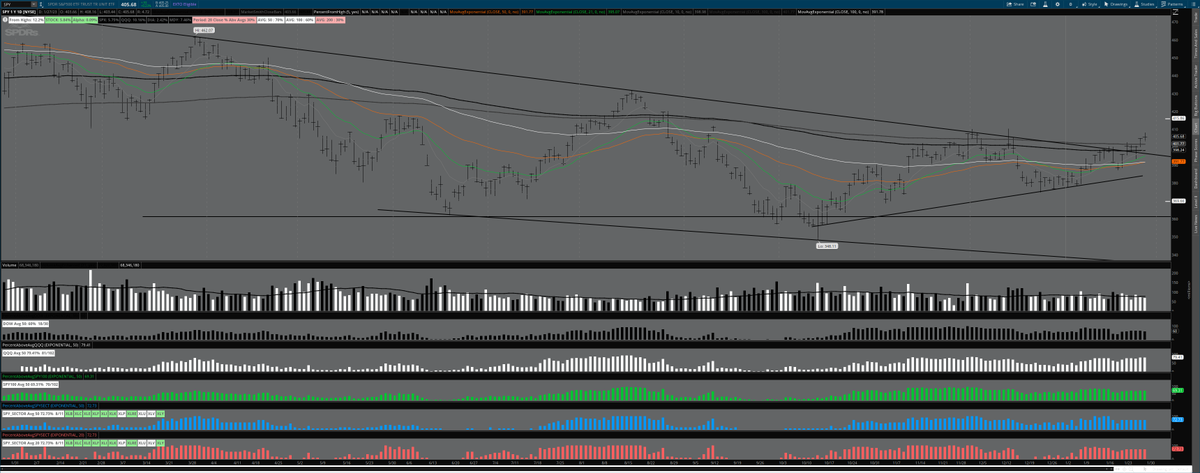Click the white MovAvgExponential (CLOSE, 100) label
1200x473 pixels.
tap(833, 12)
